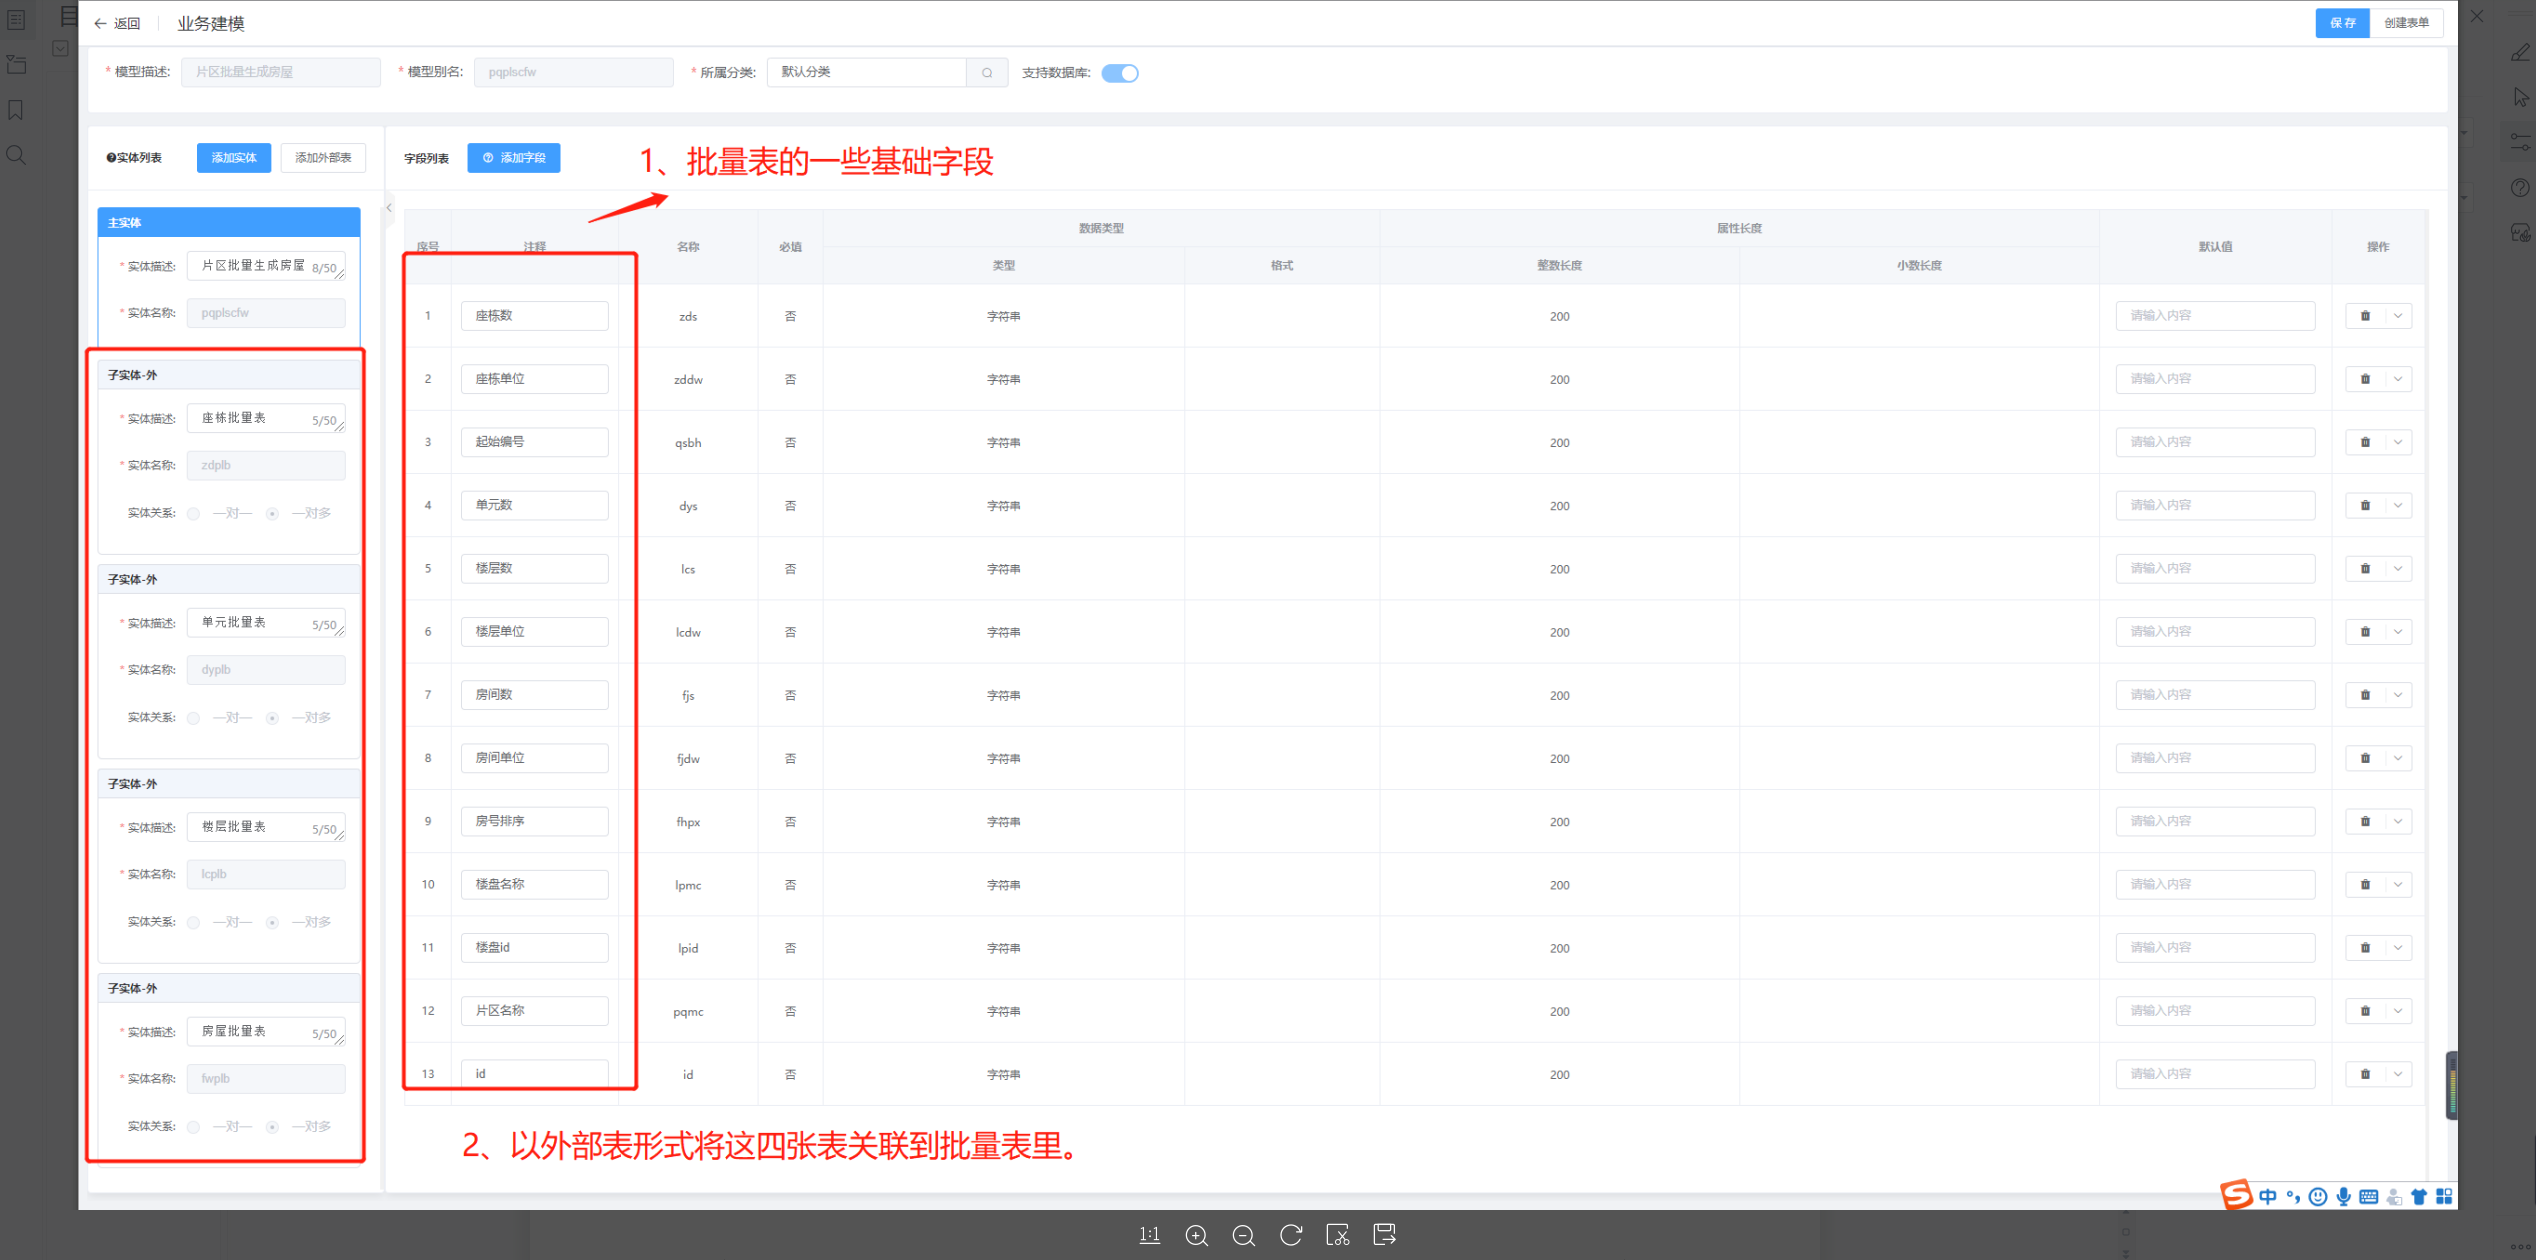Image resolution: width=2536 pixels, height=1260 pixels.
Task: Click the 添加字段 button
Action: [513, 158]
